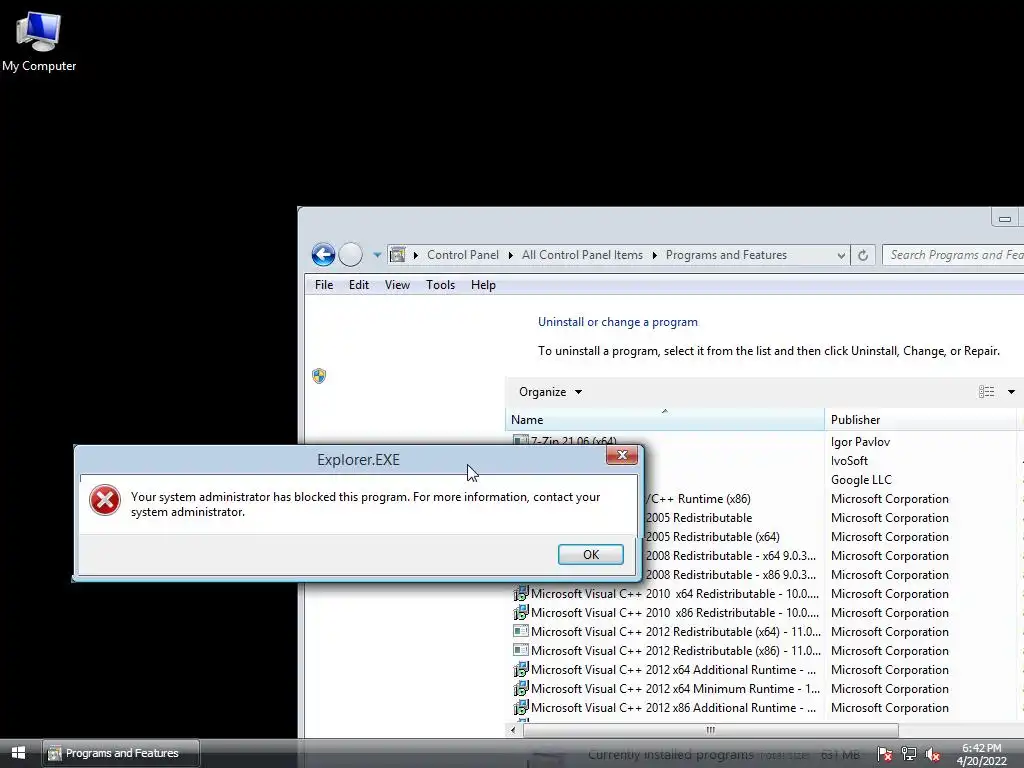
Task: Click the network tray icon
Action: tap(908, 754)
